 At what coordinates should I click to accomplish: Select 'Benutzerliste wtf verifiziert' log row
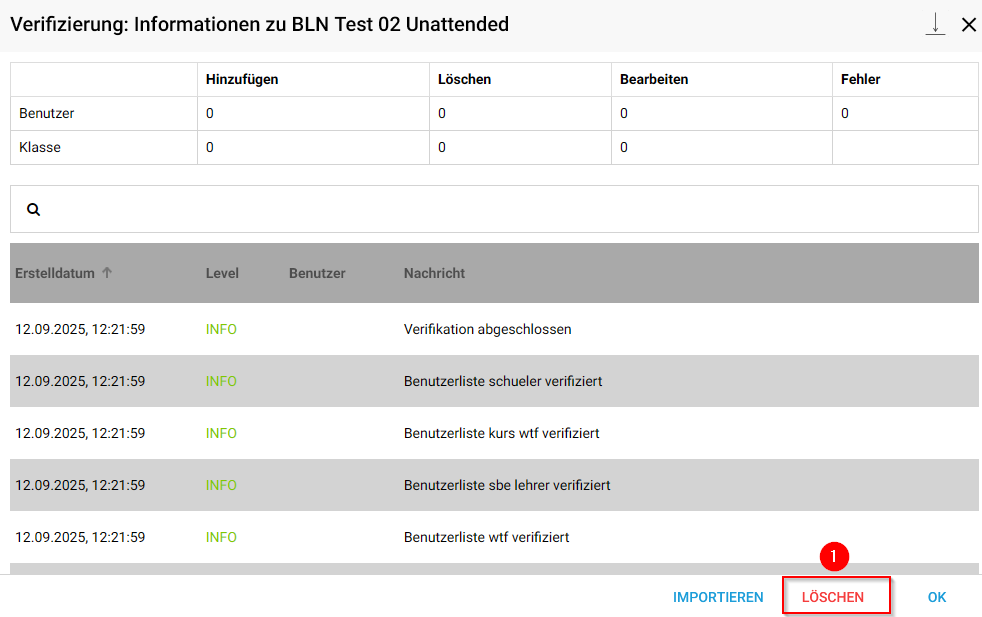[x=486, y=537]
